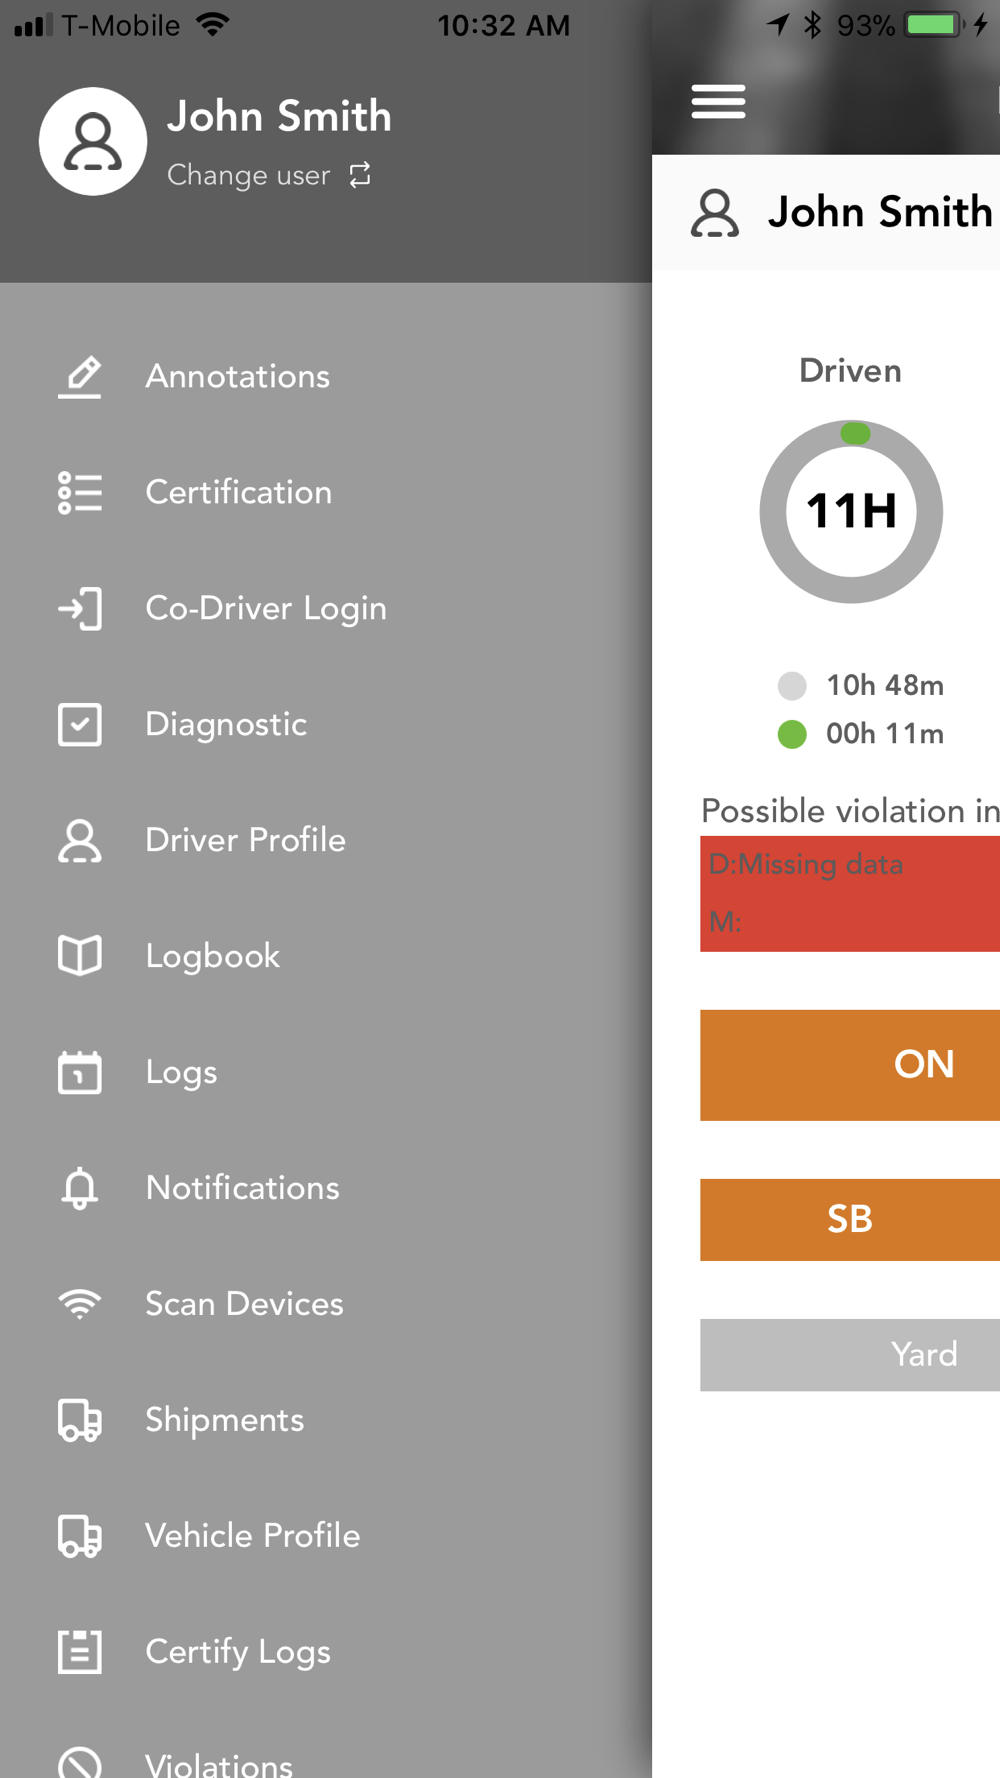Tap the WiFi signal status bar icon
Image resolution: width=1000 pixels, height=1778 pixels.
212,24
